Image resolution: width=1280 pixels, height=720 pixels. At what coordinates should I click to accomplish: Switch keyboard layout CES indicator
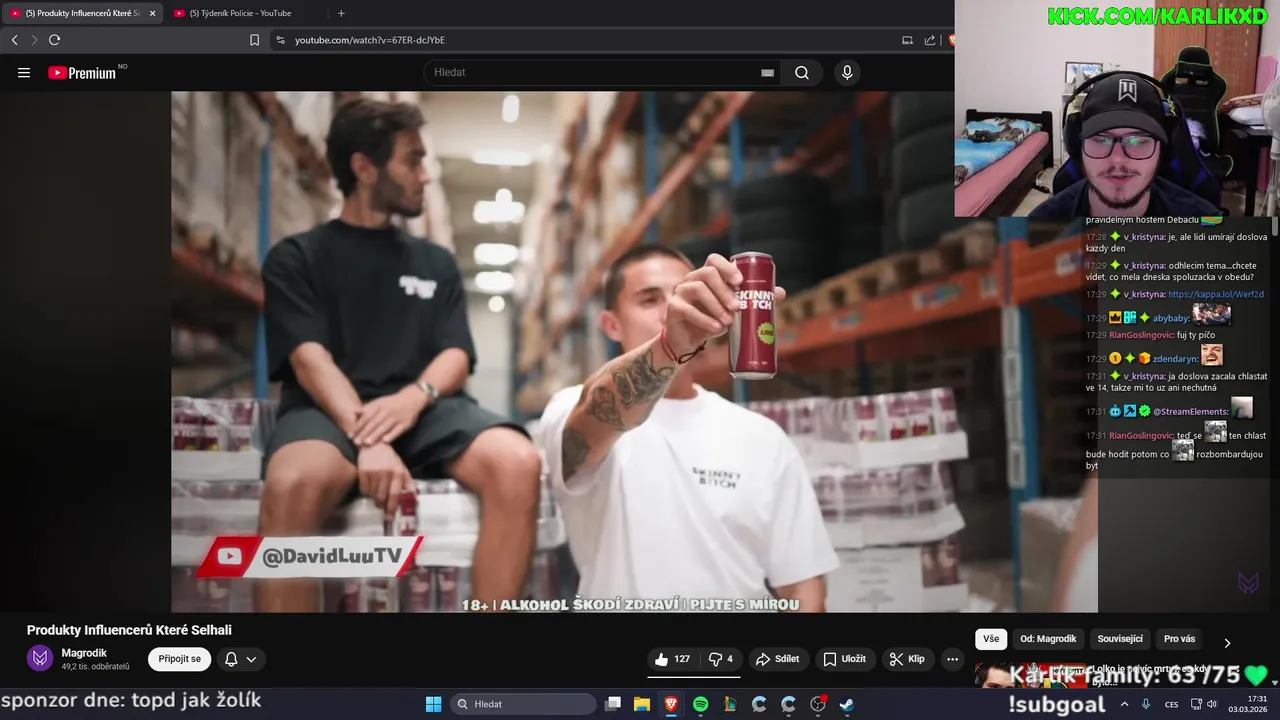tap(1171, 704)
